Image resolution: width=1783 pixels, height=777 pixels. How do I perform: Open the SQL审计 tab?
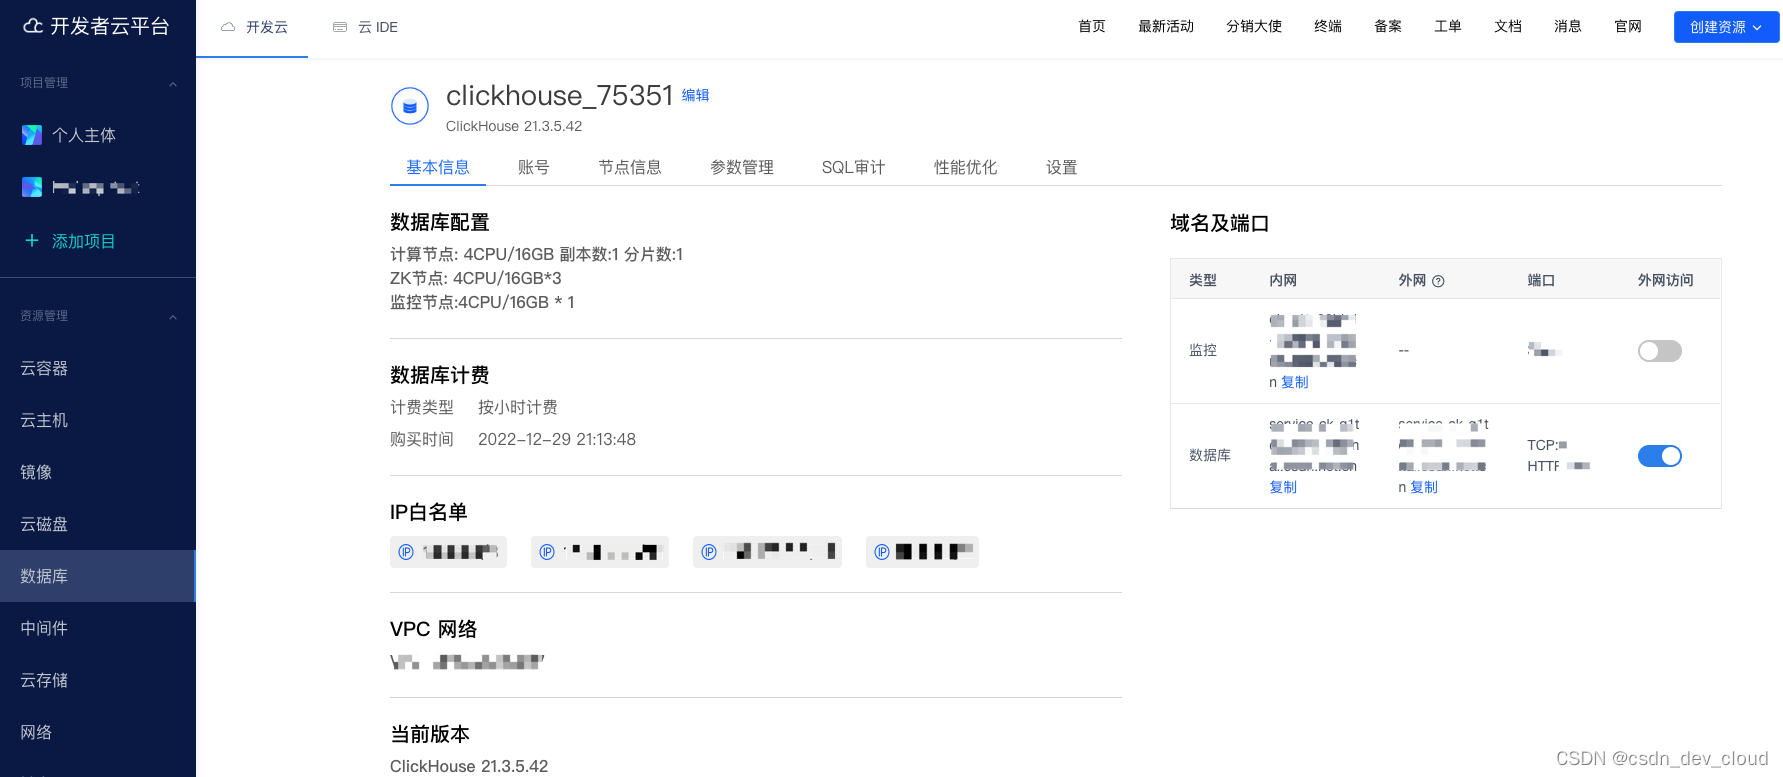(x=853, y=167)
